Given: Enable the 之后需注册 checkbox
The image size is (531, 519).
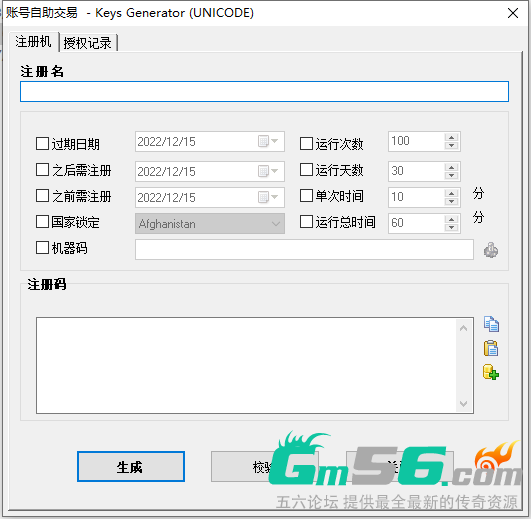Looking at the screenshot, I should [x=42, y=170].
